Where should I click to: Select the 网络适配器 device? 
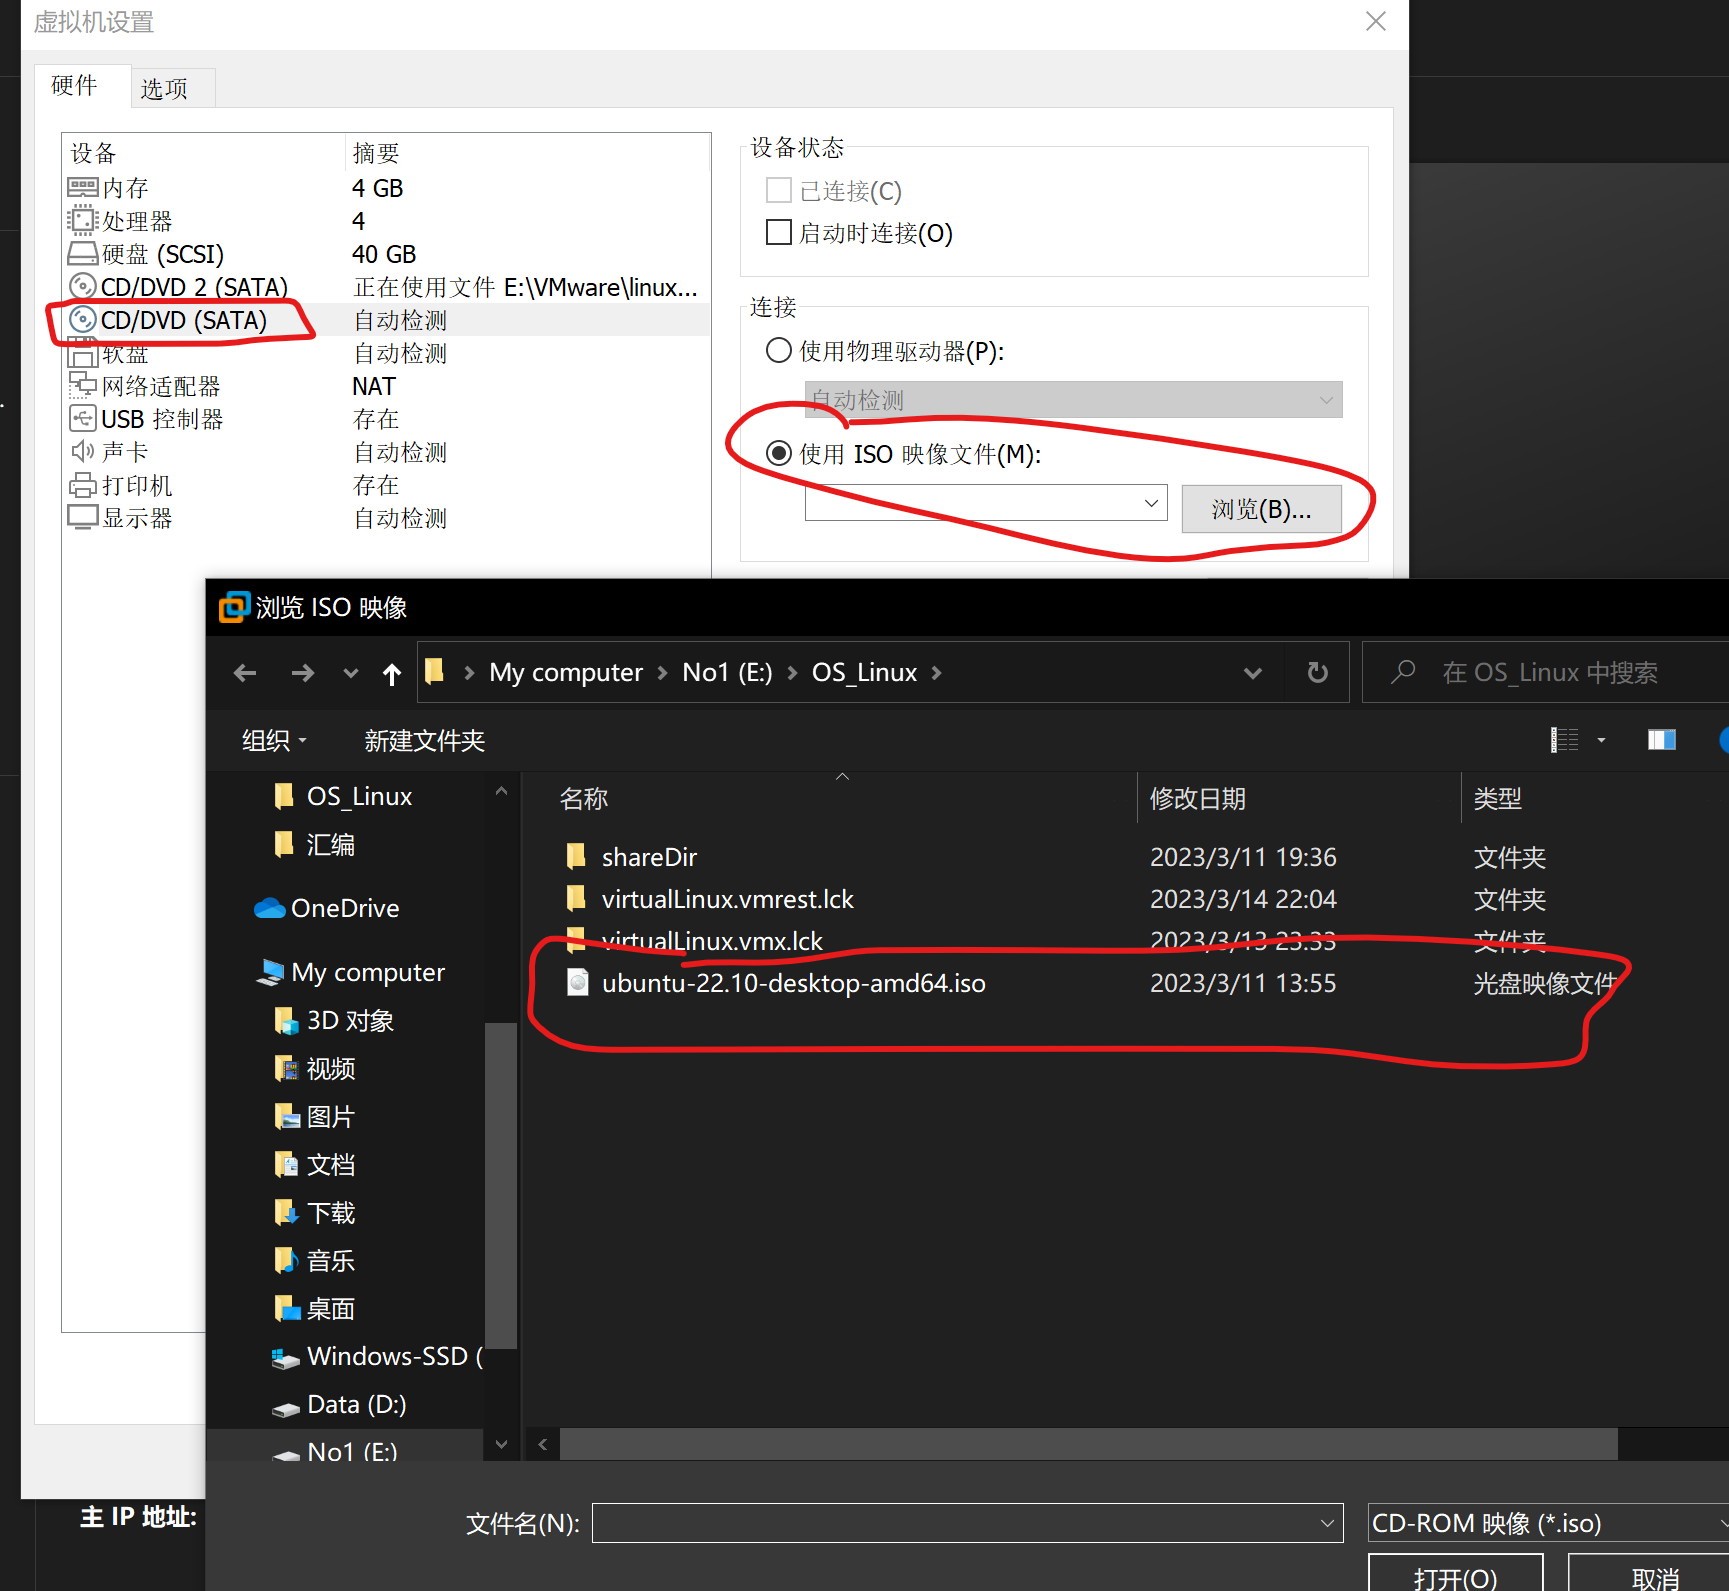click(x=387, y=386)
